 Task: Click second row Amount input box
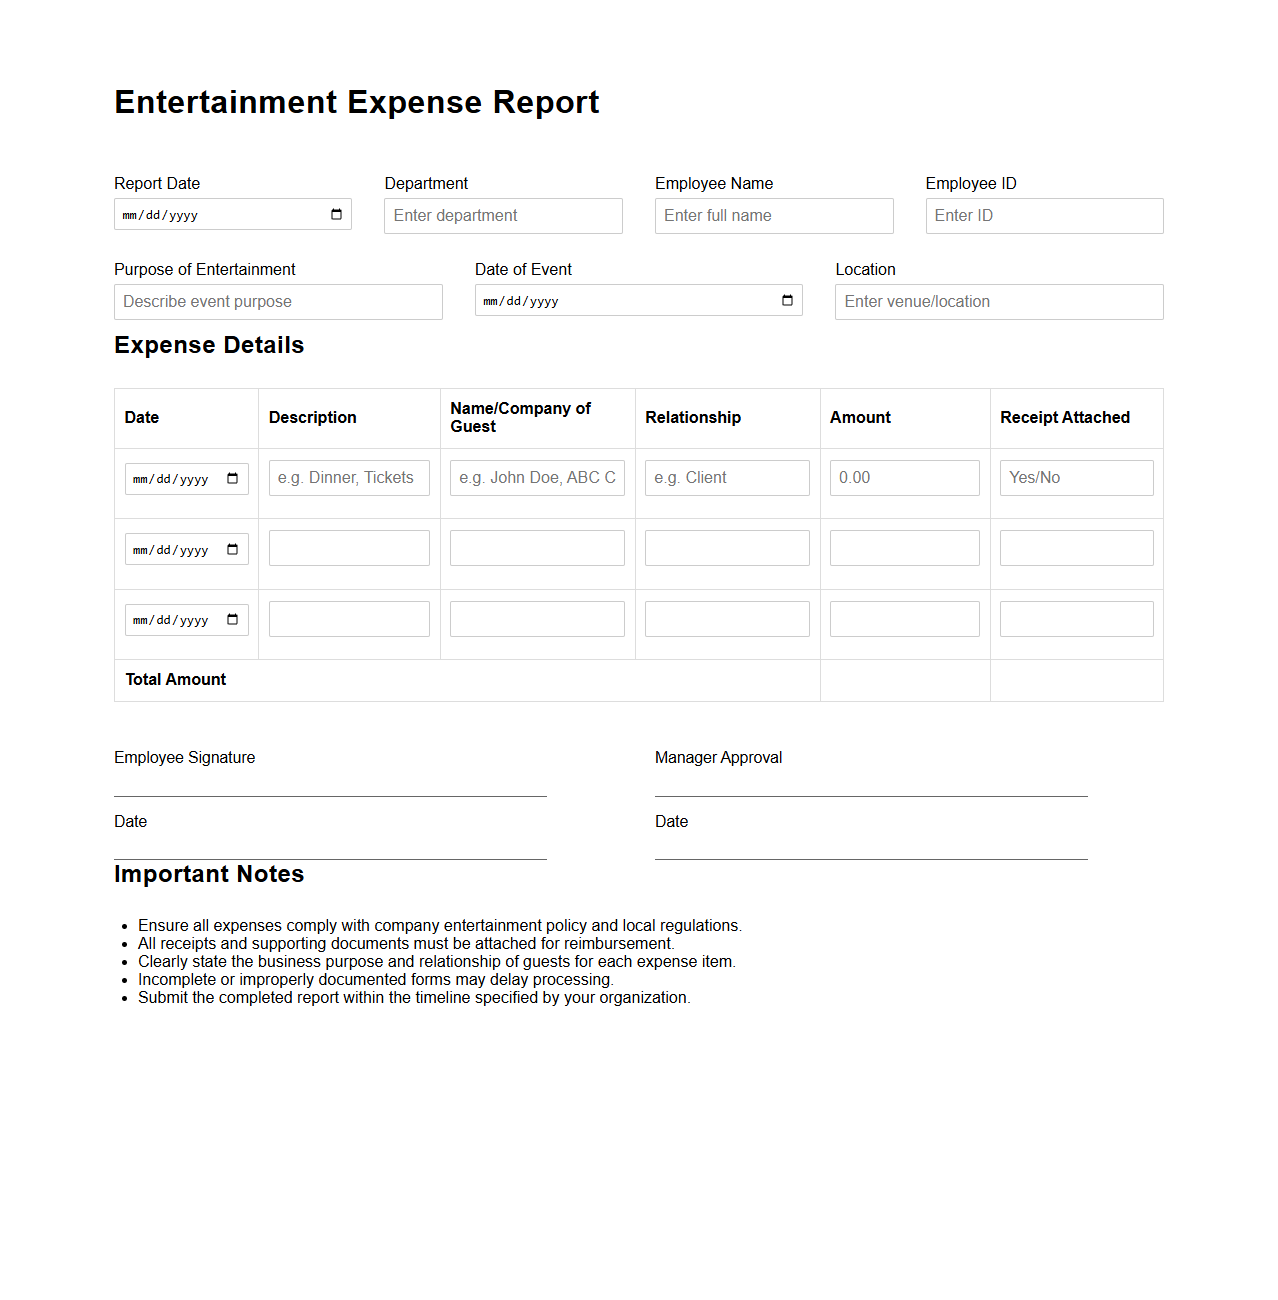coord(904,548)
